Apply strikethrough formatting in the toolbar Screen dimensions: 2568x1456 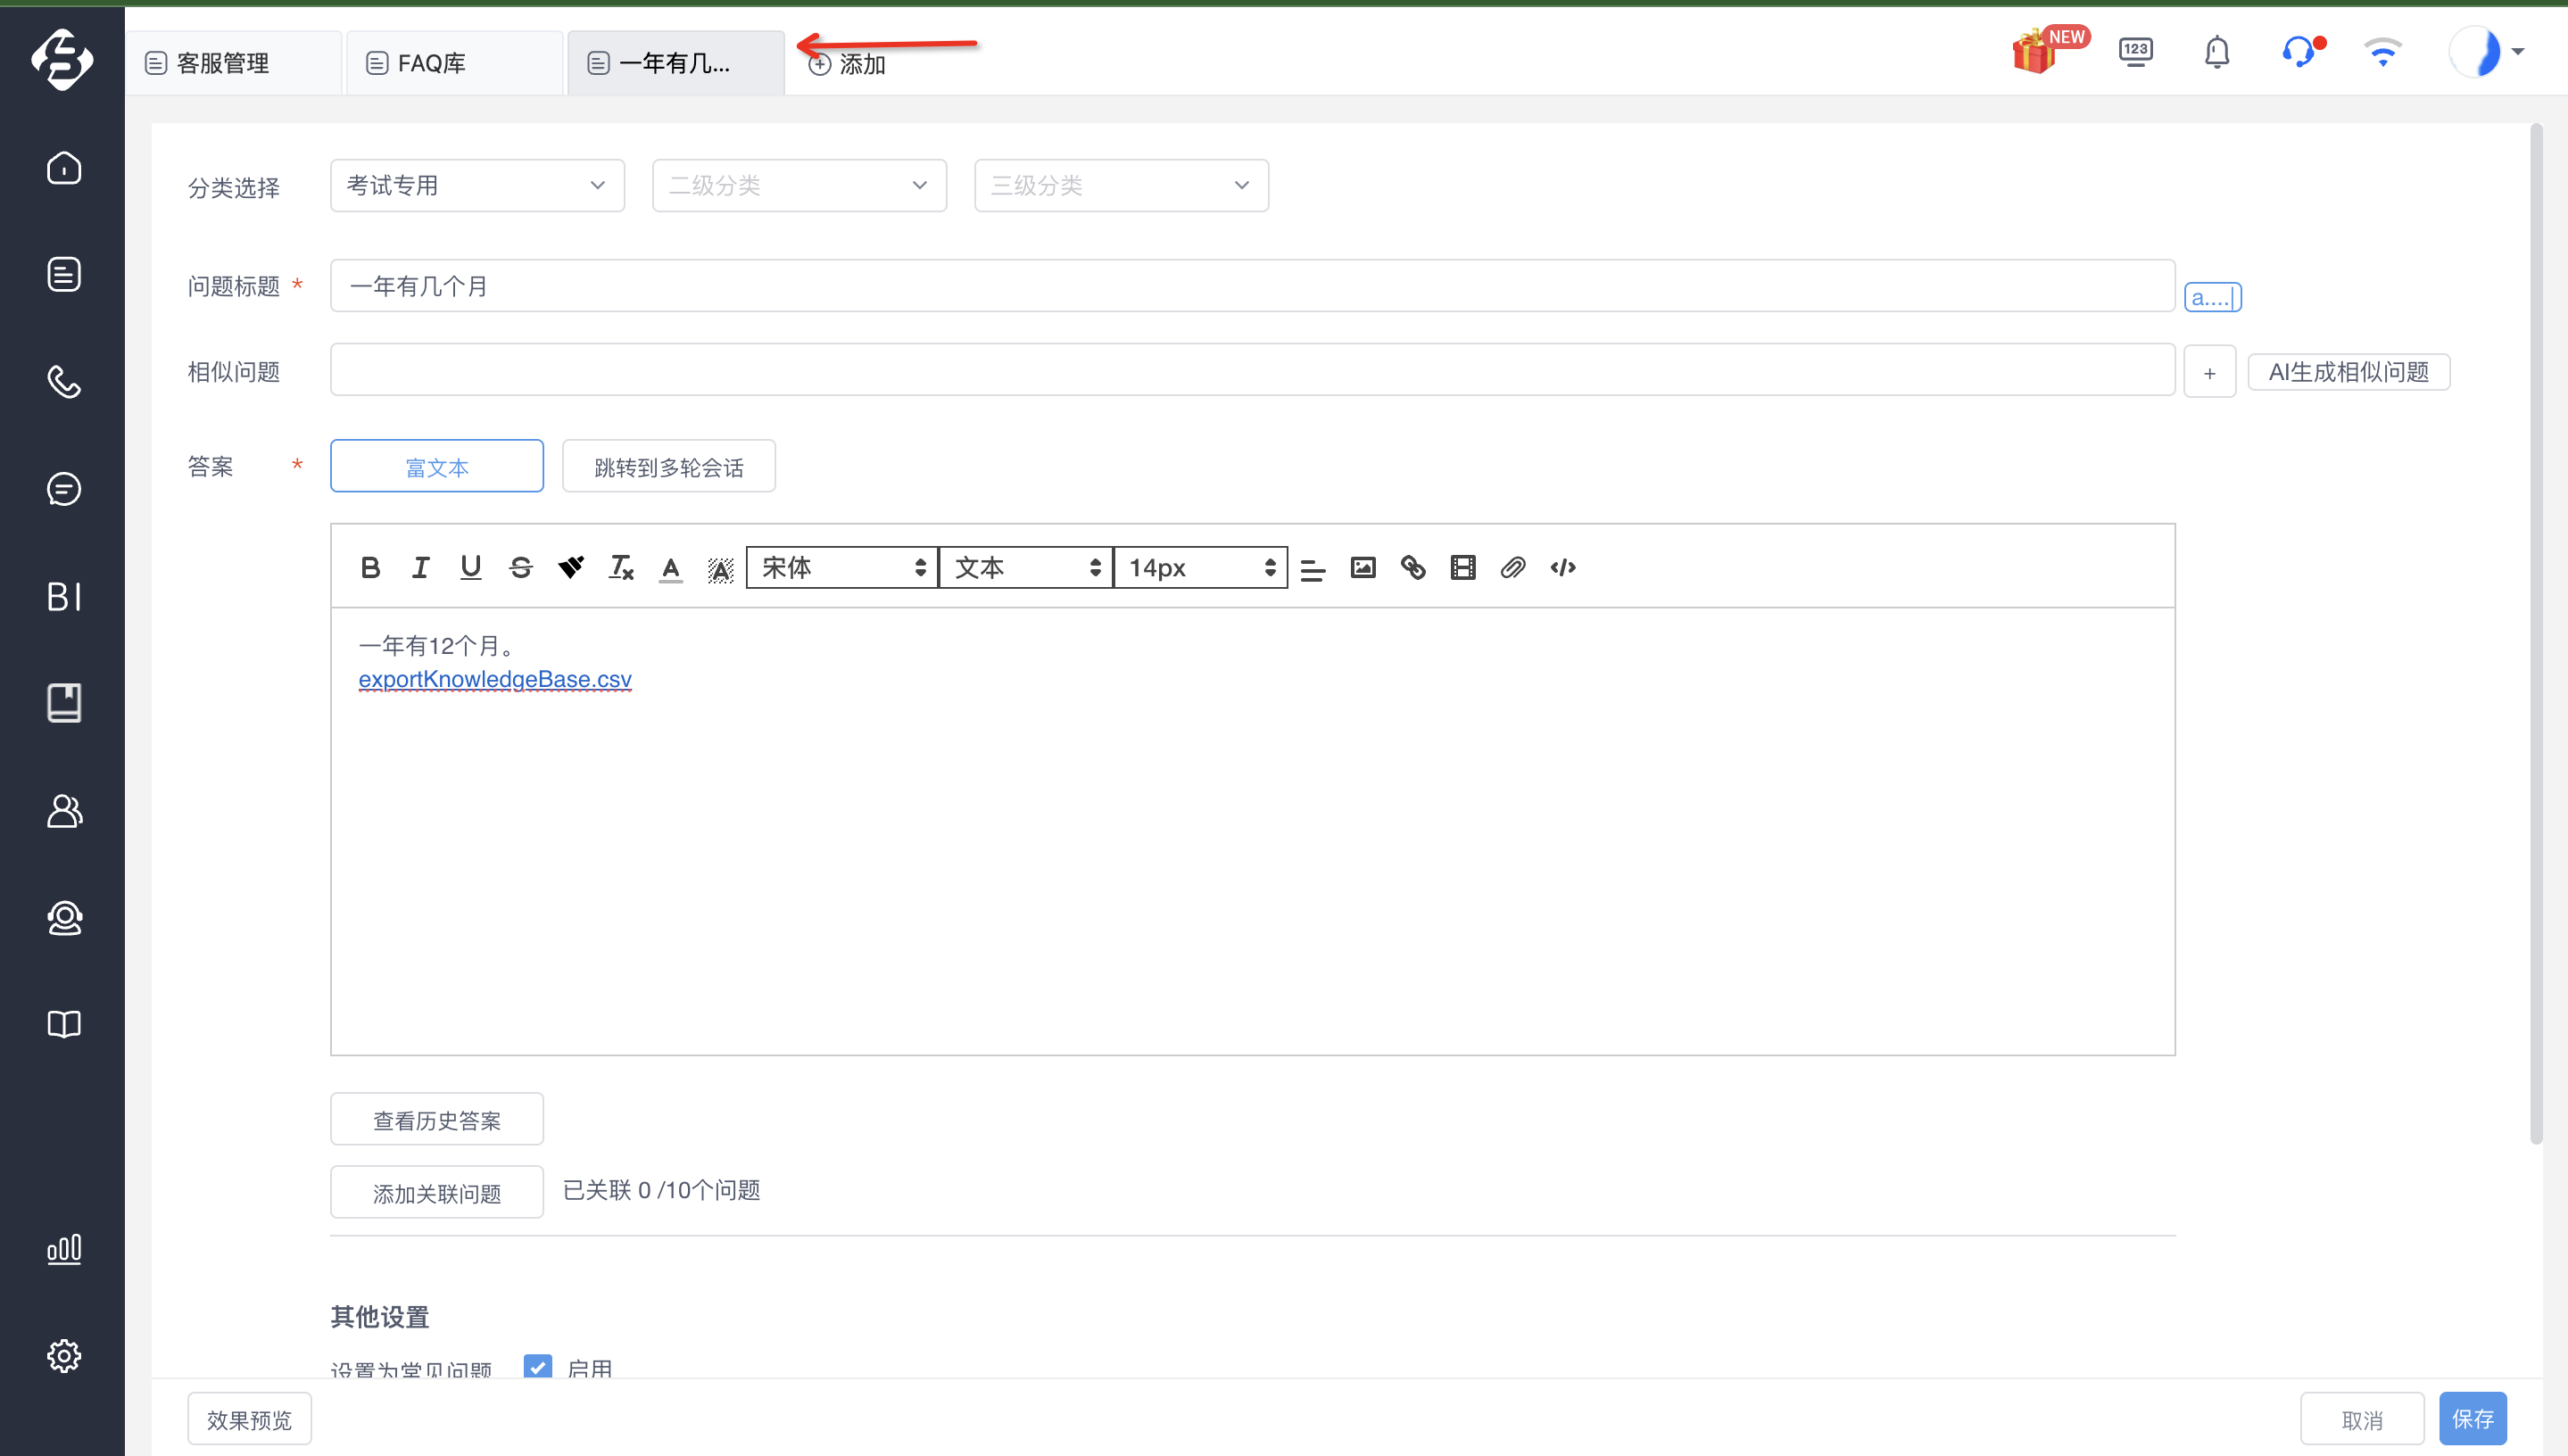520,568
